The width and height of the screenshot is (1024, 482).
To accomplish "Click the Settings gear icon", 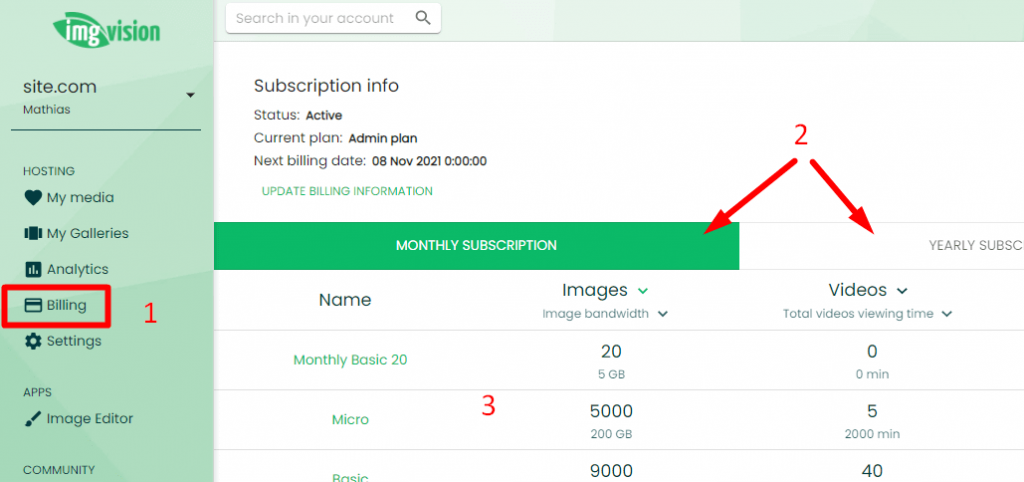I will (x=33, y=341).
